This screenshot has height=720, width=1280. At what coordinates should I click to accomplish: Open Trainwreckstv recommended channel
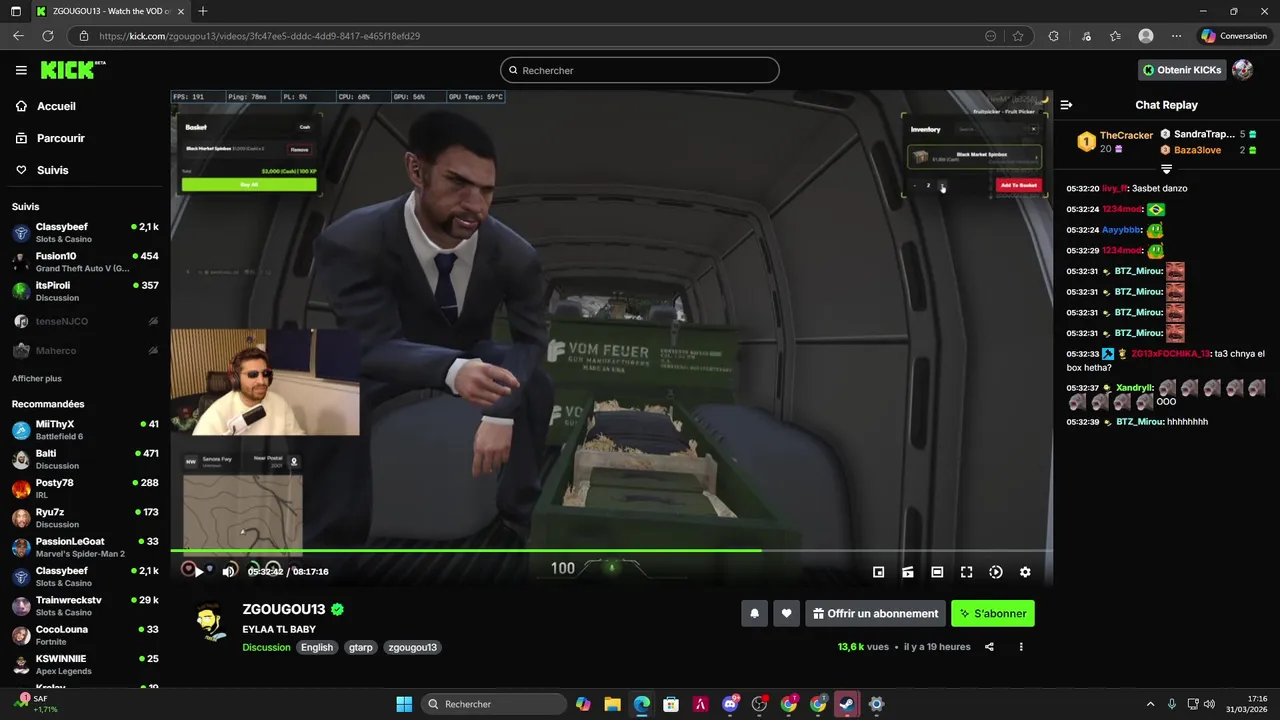click(85, 606)
